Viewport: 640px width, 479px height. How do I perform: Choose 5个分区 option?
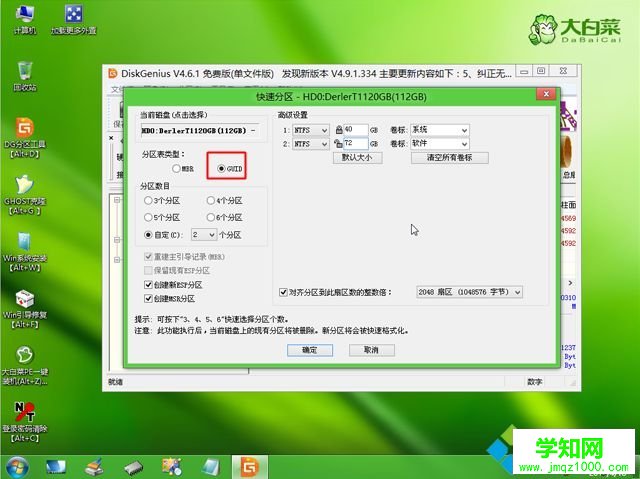pyautogui.click(x=162, y=217)
